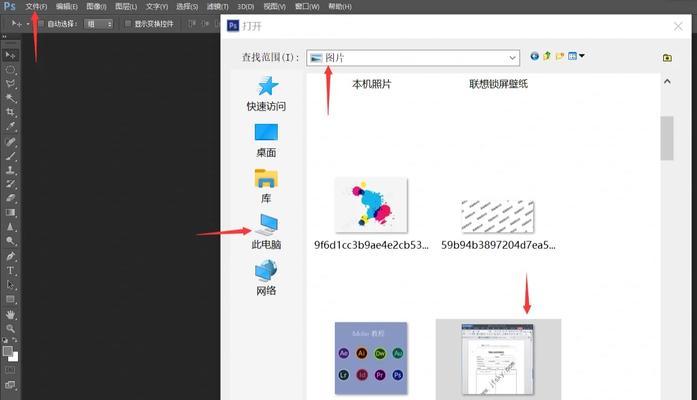Open the view menu dropdown arrow
This screenshot has width=697, height=400.
[x=582, y=56]
